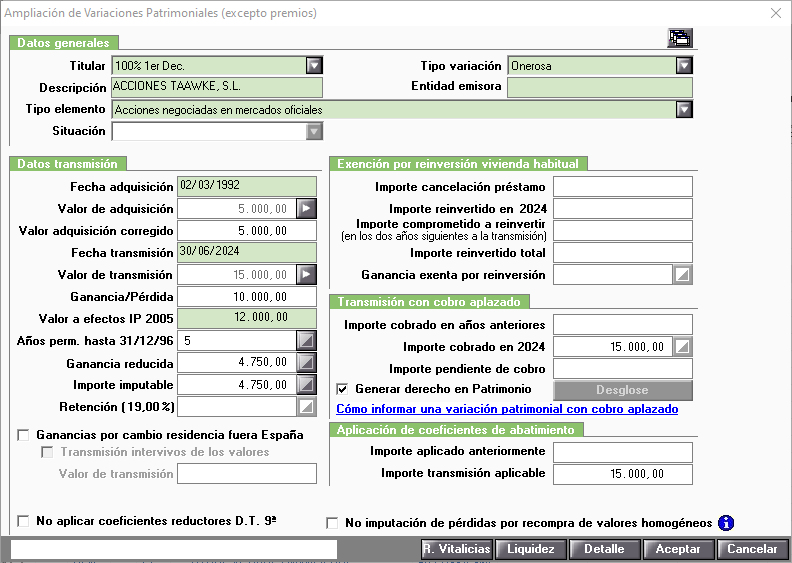Image resolution: width=792 pixels, height=563 pixels.
Task: Click the Valor de adquisición field showing 5.000,00
Action: coord(237,209)
